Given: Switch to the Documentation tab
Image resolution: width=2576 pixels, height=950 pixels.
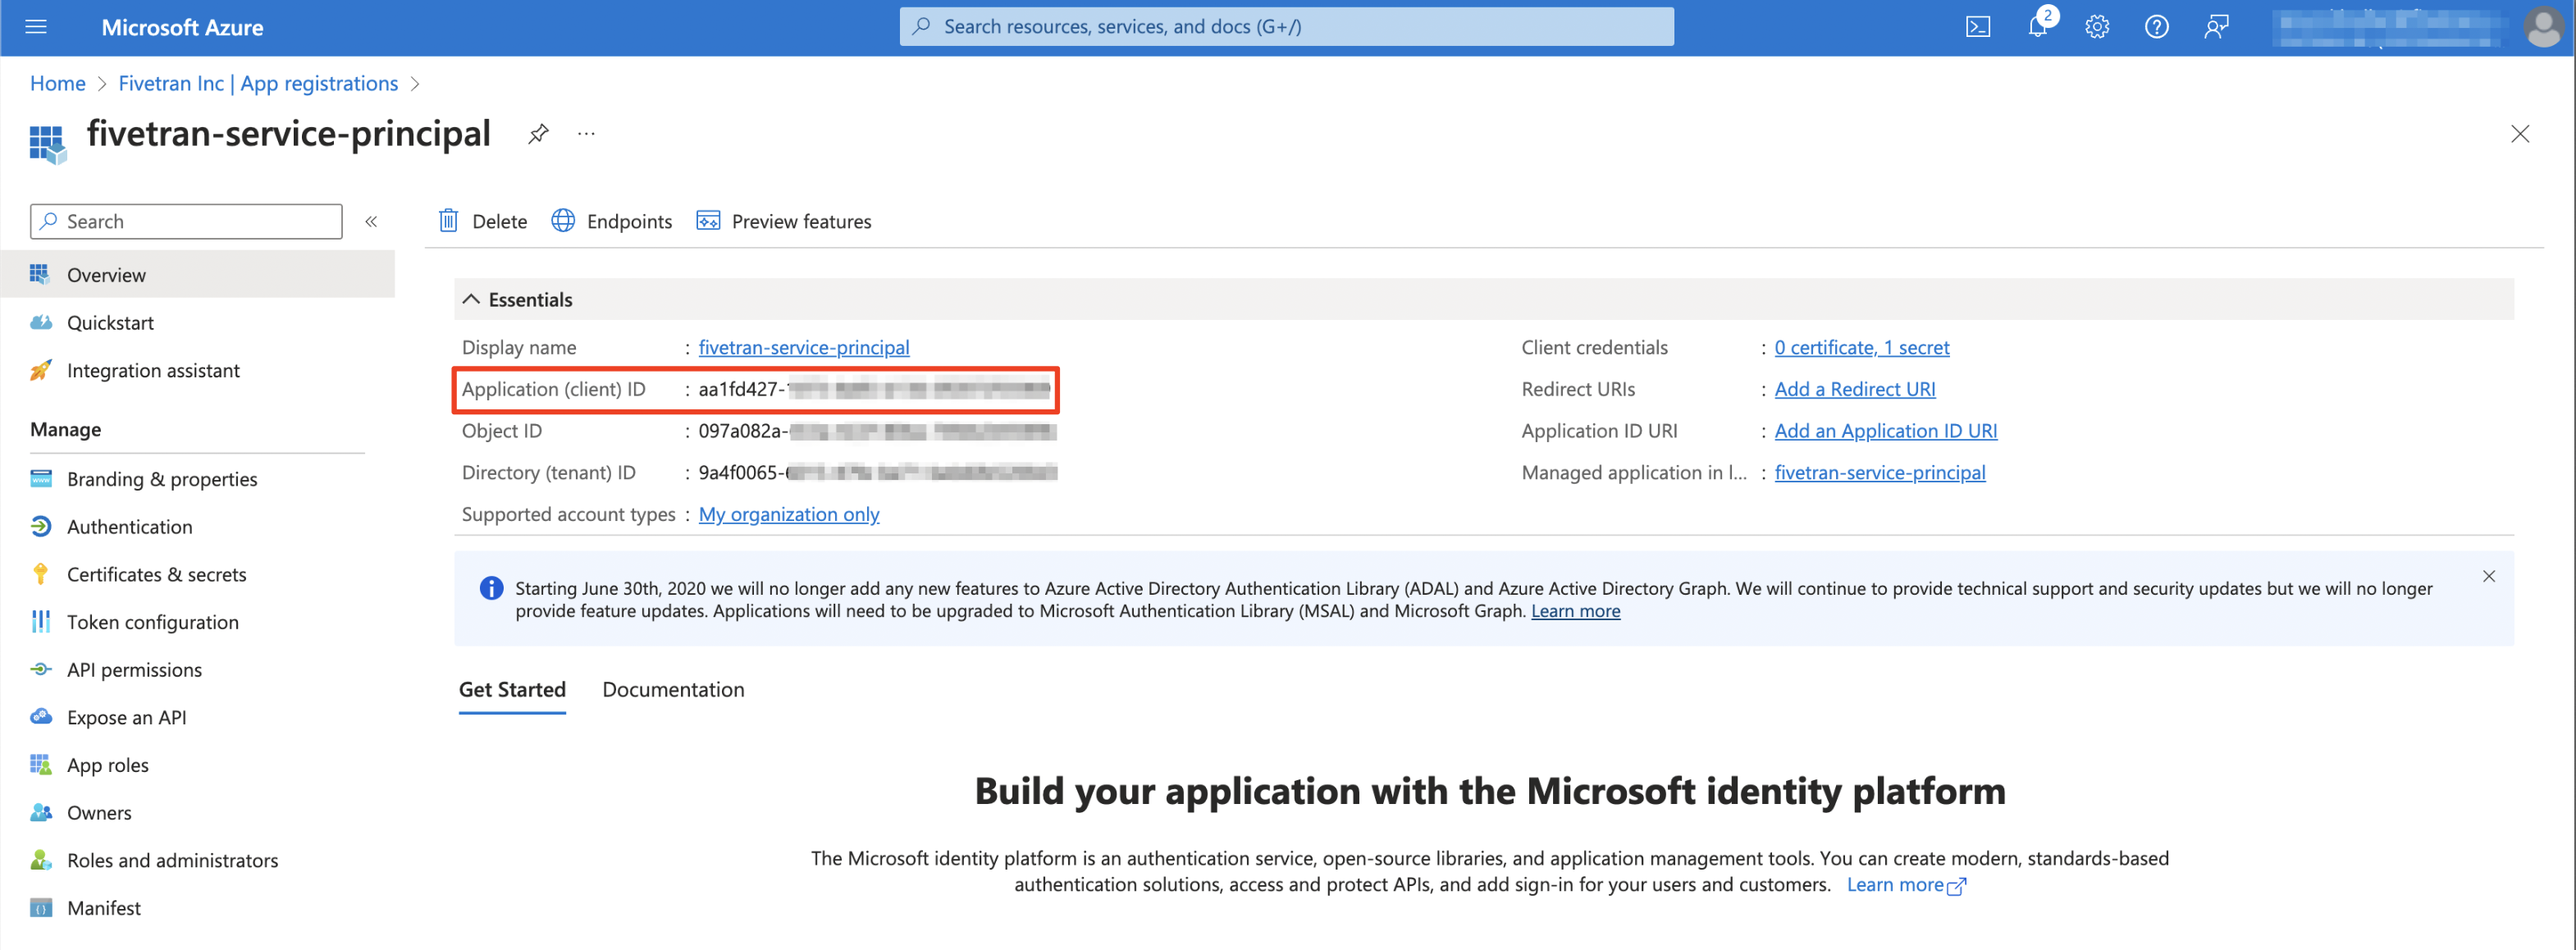Looking at the screenshot, I should pyautogui.click(x=673, y=690).
